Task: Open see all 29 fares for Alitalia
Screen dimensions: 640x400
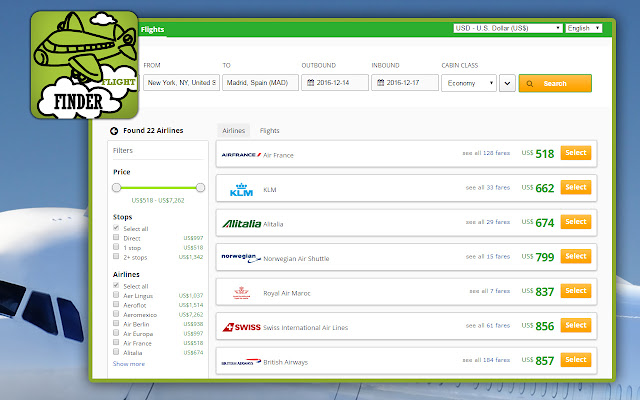Action: point(488,222)
